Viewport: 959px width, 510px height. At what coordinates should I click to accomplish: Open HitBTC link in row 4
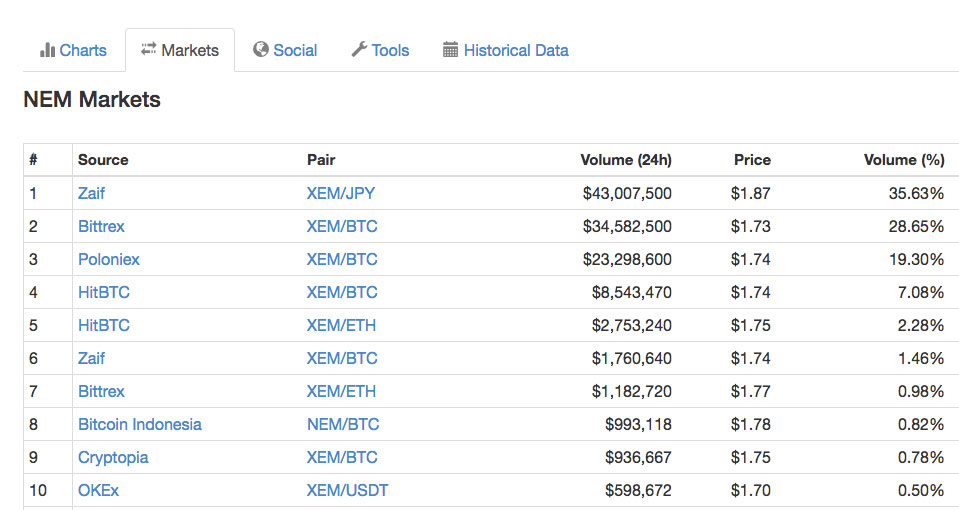[104, 292]
